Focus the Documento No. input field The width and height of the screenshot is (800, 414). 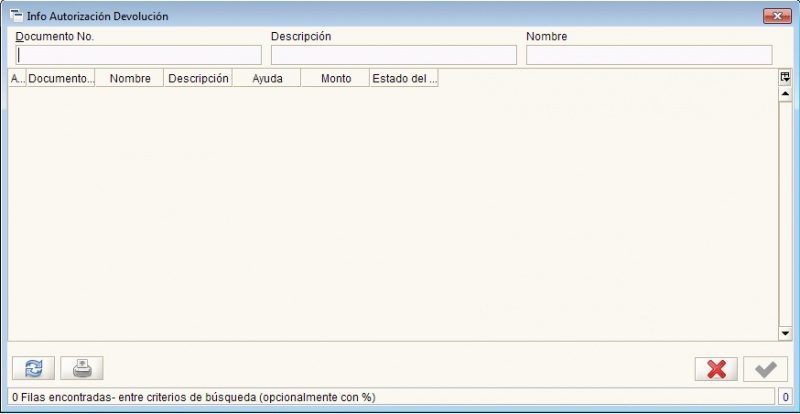[138, 55]
